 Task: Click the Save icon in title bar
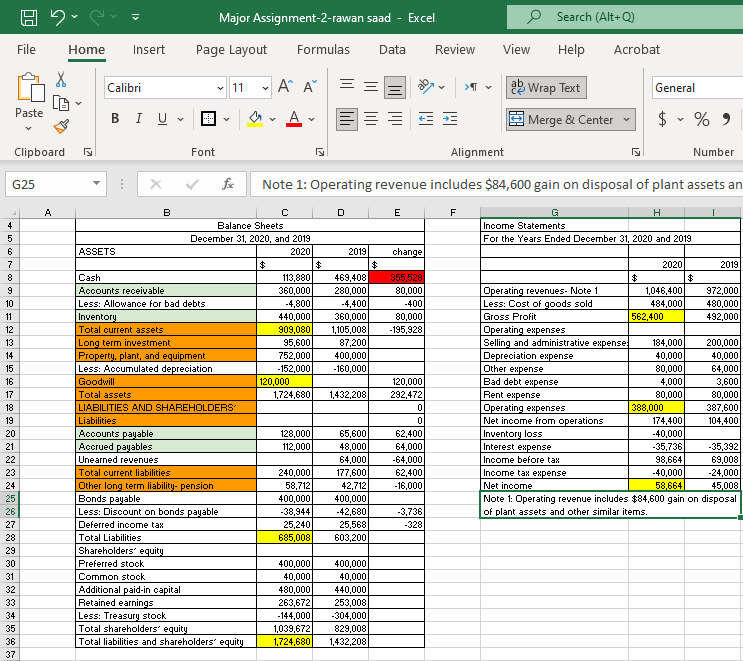pos(29,18)
